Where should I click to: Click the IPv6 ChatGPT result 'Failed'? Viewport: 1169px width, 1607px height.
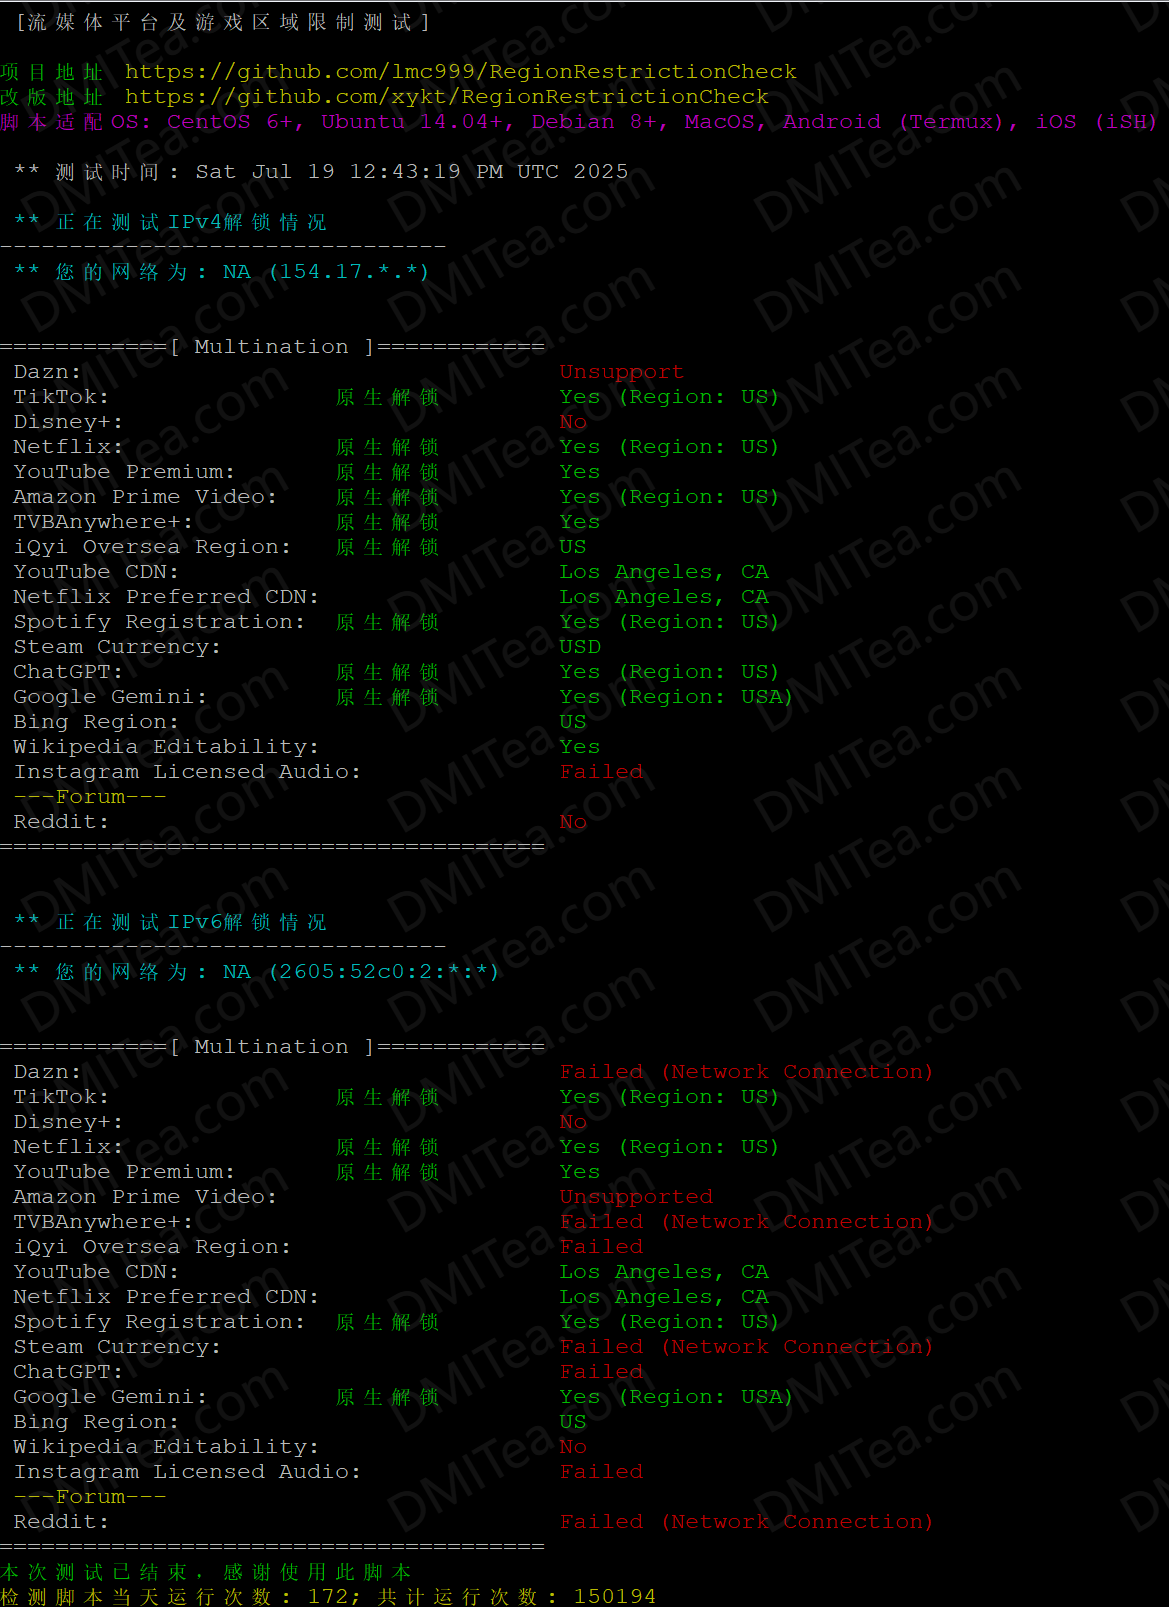[601, 1372]
